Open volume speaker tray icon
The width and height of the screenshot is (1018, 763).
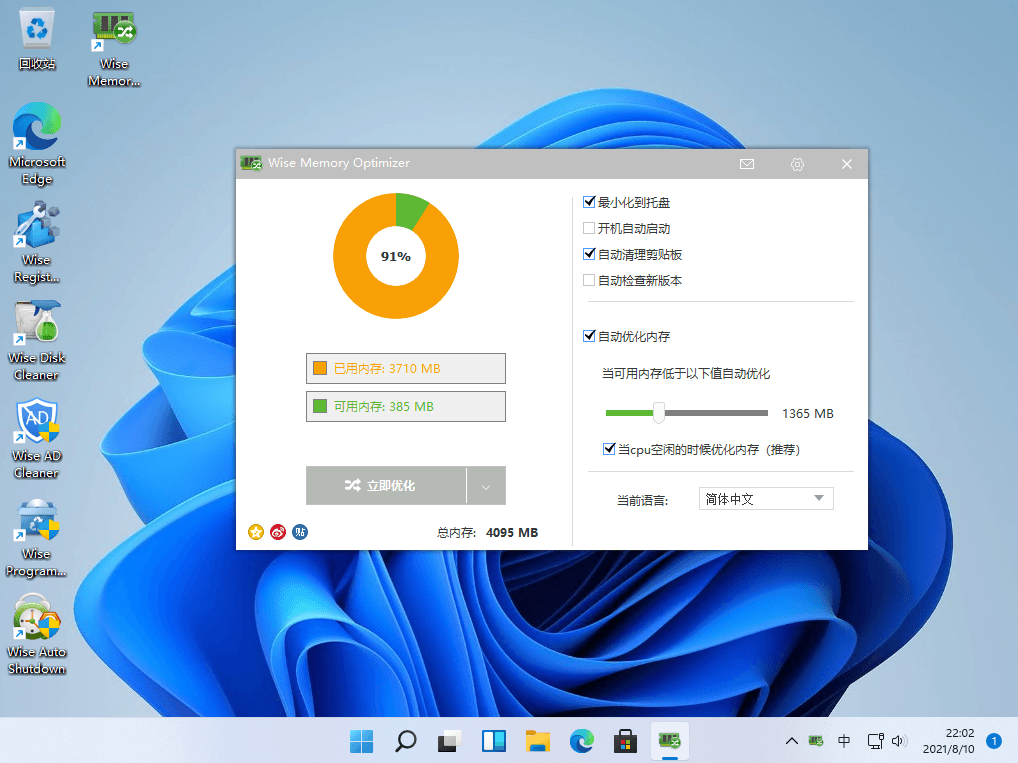899,741
